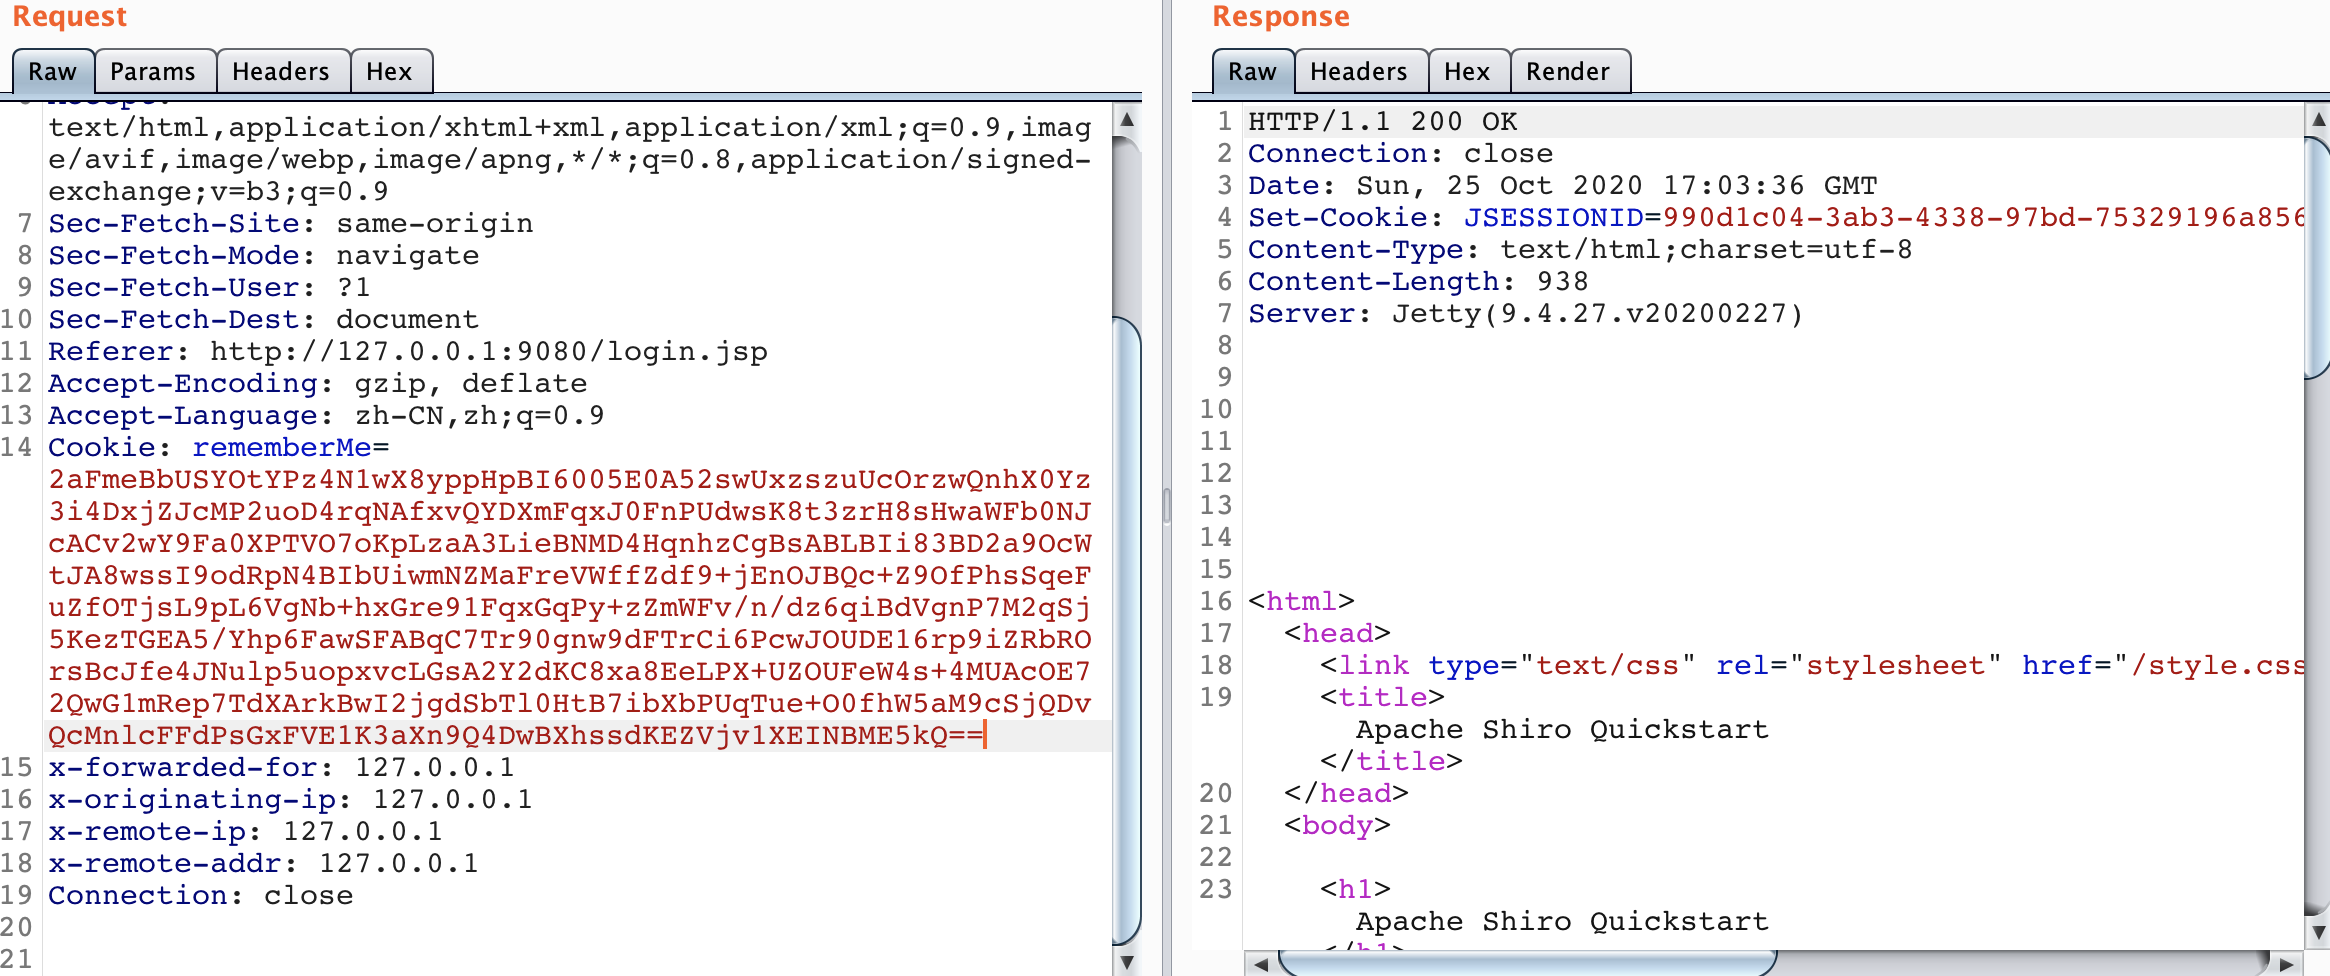Viewport: 2330px width, 976px height.
Task: Select the Response Raw tab
Action: pos(1252,72)
